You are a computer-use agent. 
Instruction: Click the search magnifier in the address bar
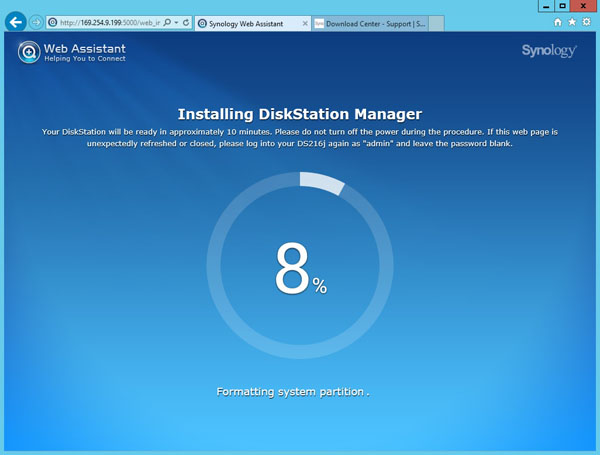click(167, 23)
